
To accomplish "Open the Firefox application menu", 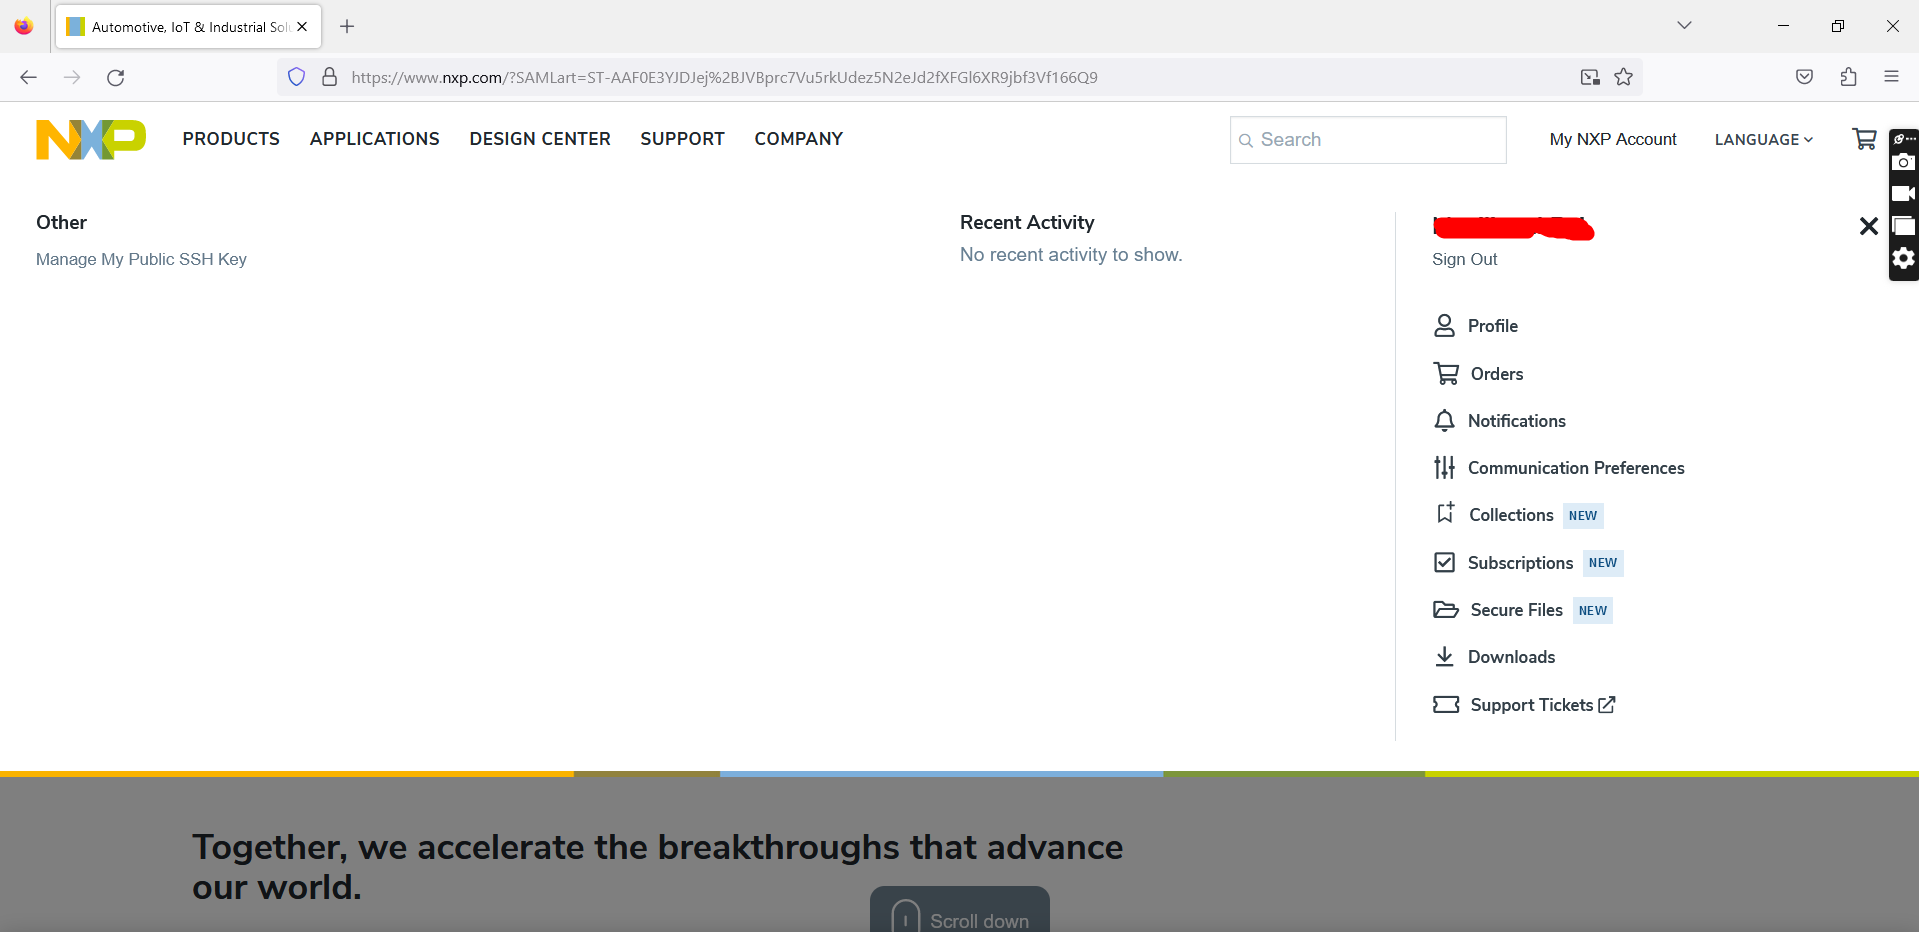I will (x=1892, y=77).
